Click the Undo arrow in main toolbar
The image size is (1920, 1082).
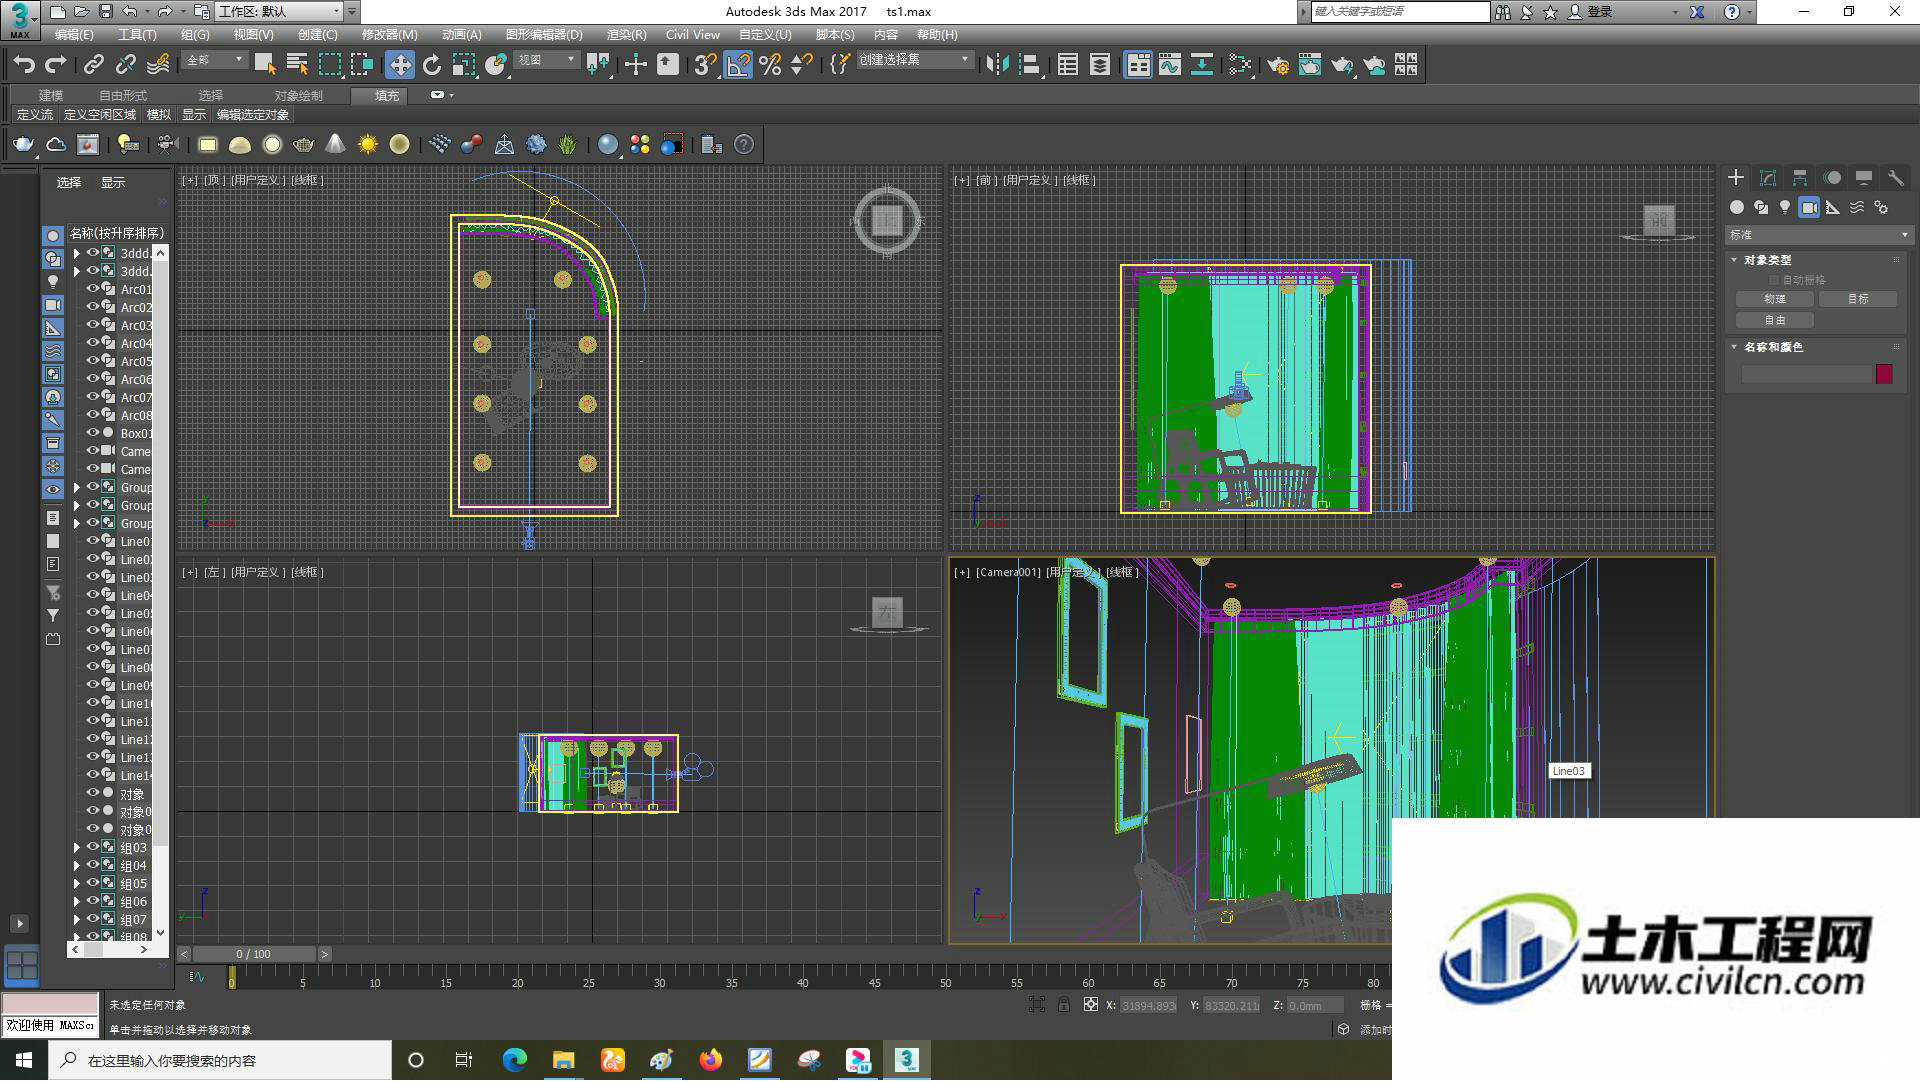click(24, 65)
